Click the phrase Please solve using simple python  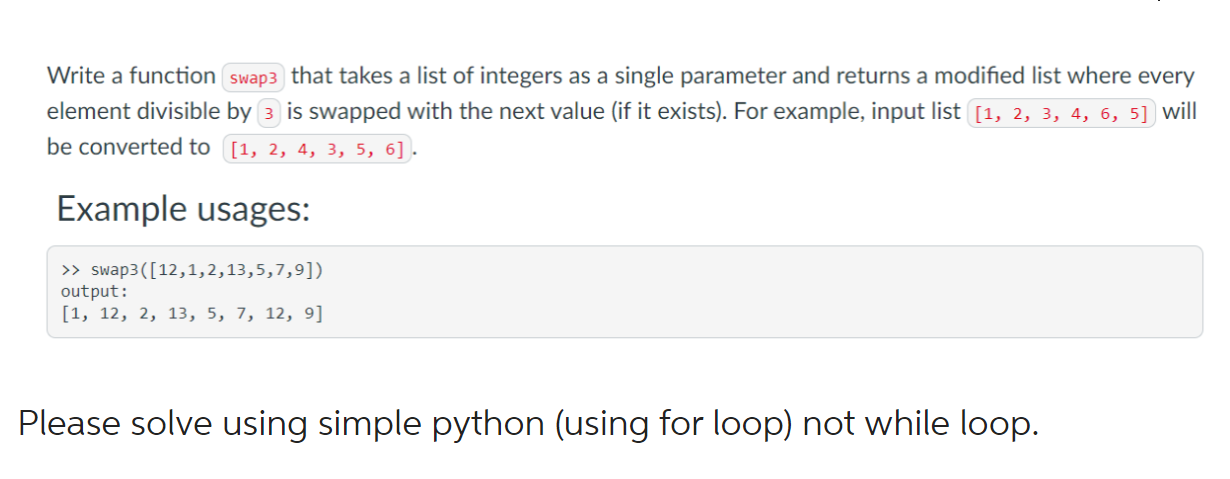click(283, 424)
